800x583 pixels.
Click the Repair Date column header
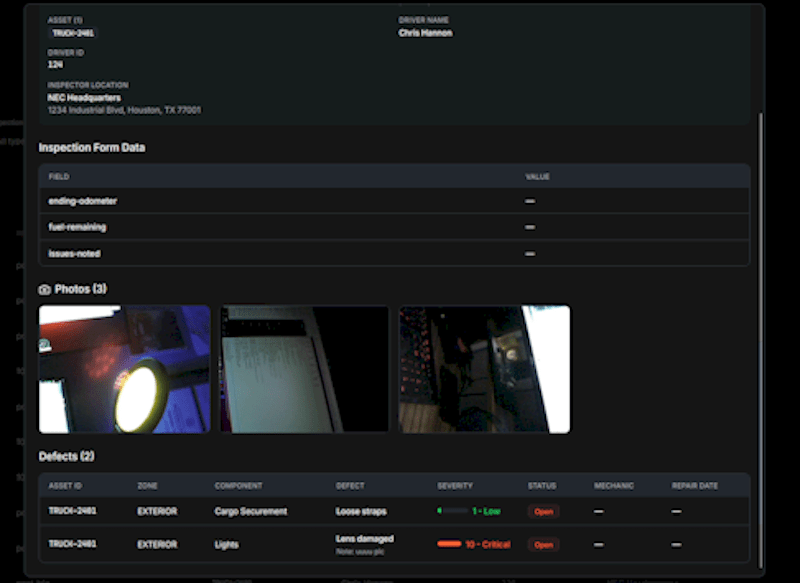coord(694,486)
